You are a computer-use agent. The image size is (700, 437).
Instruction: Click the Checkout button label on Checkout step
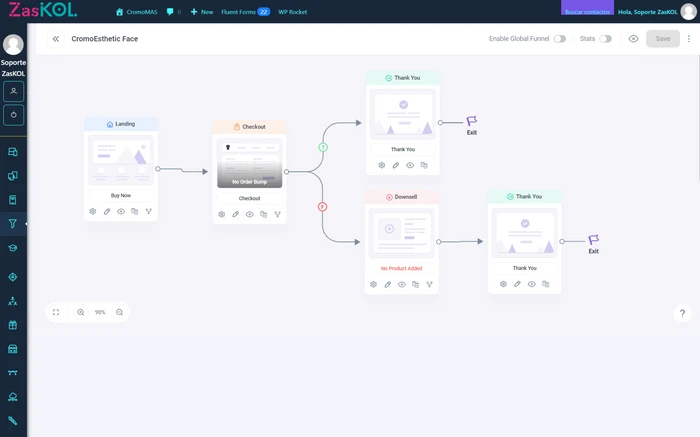click(250, 198)
